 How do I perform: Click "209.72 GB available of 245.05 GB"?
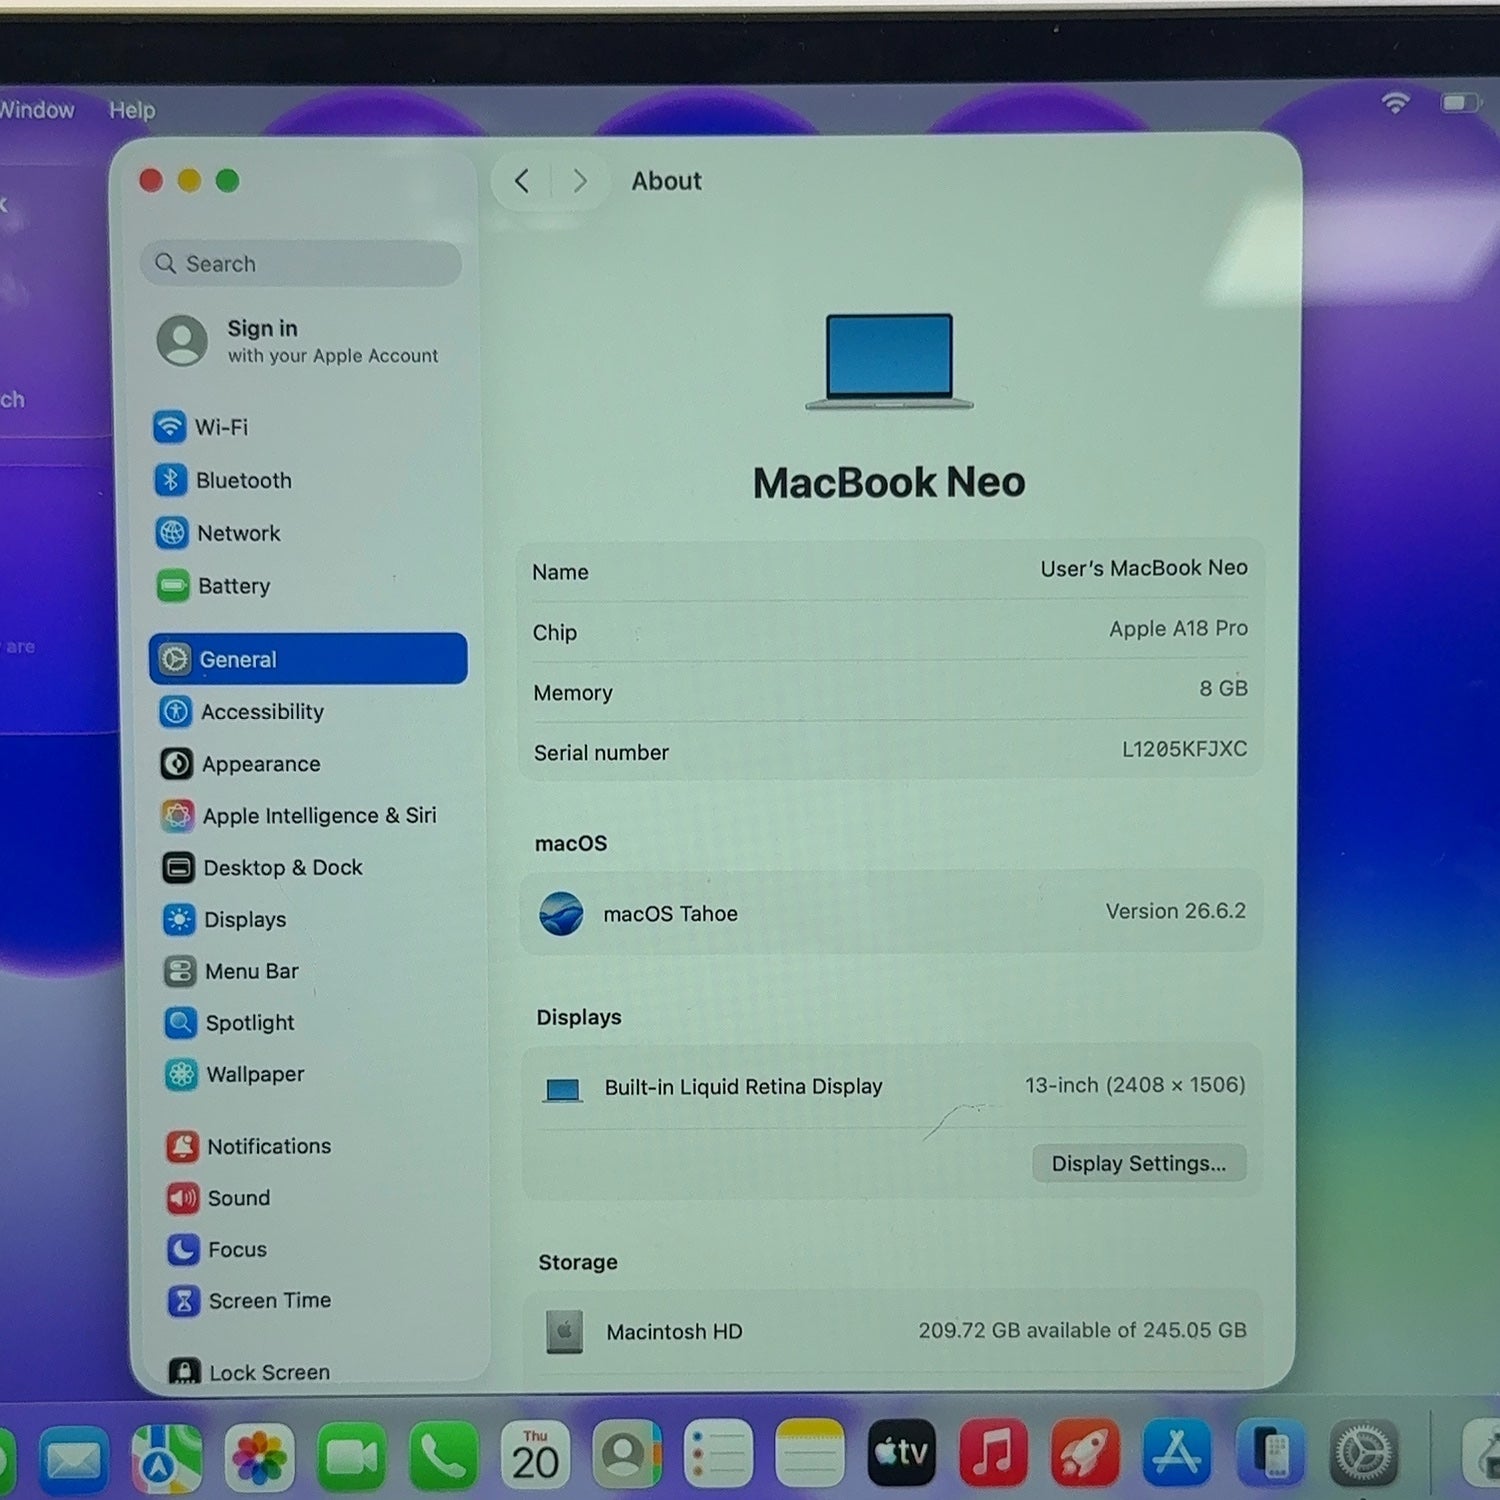point(1082,1330)
